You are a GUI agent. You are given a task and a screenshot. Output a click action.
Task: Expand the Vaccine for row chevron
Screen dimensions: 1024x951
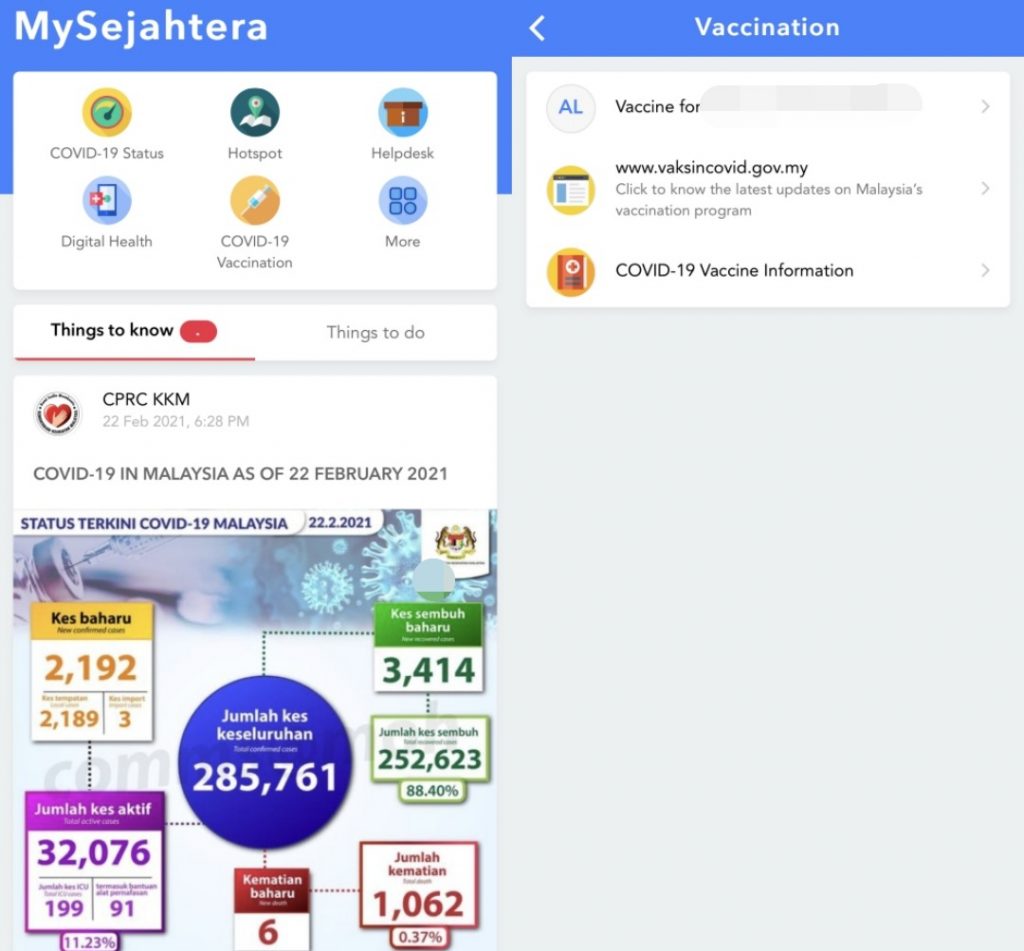click(985, 106)
